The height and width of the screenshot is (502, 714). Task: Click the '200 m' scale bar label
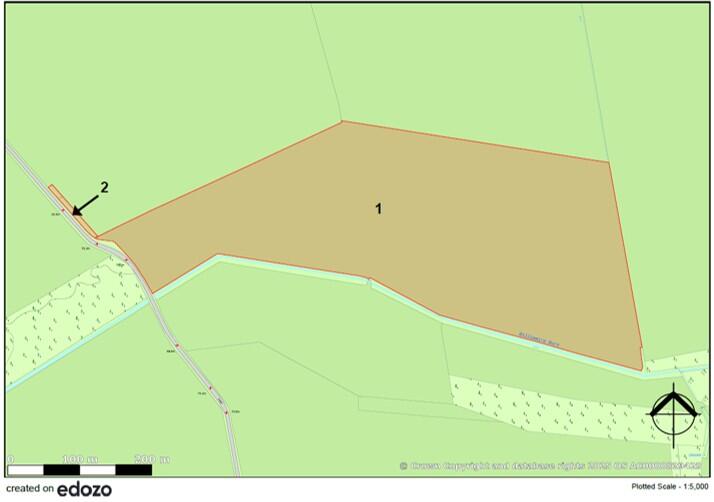coord(151,457)
